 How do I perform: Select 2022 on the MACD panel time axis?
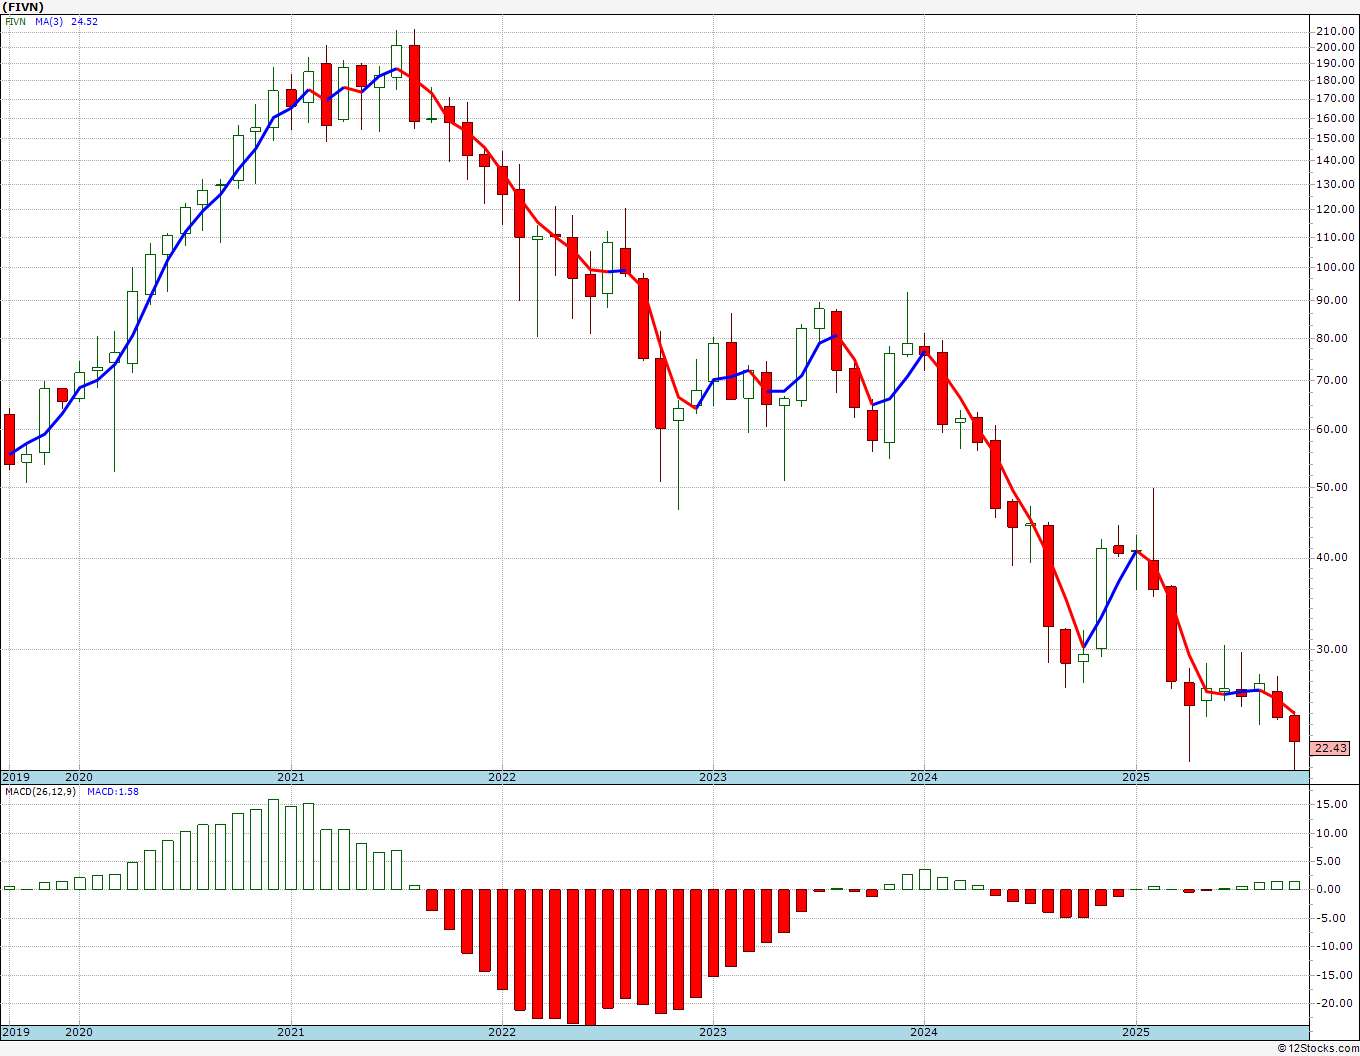tap(502, 1032)
